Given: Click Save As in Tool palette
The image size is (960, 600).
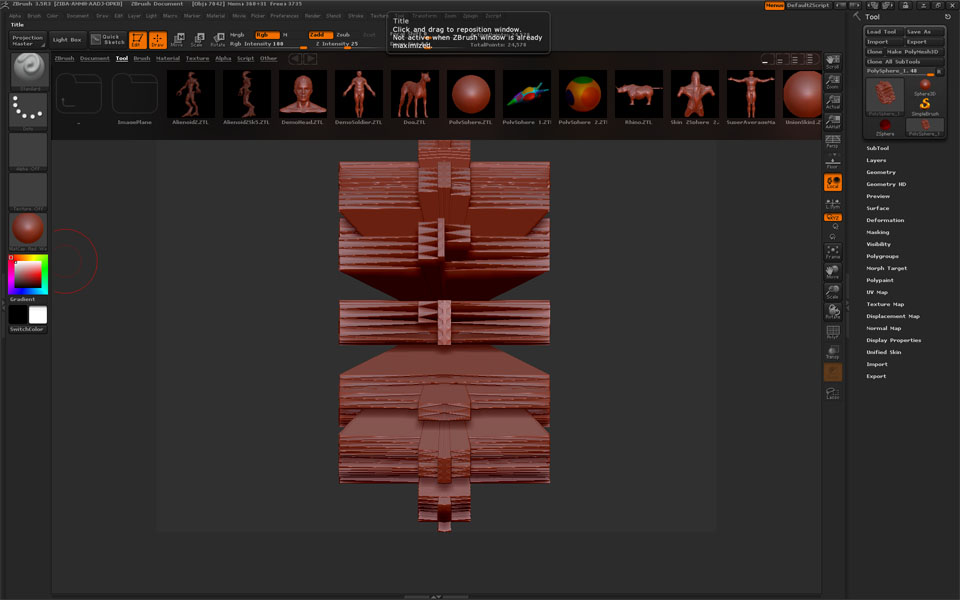Looking at the screenshot, I should point(924,32).
